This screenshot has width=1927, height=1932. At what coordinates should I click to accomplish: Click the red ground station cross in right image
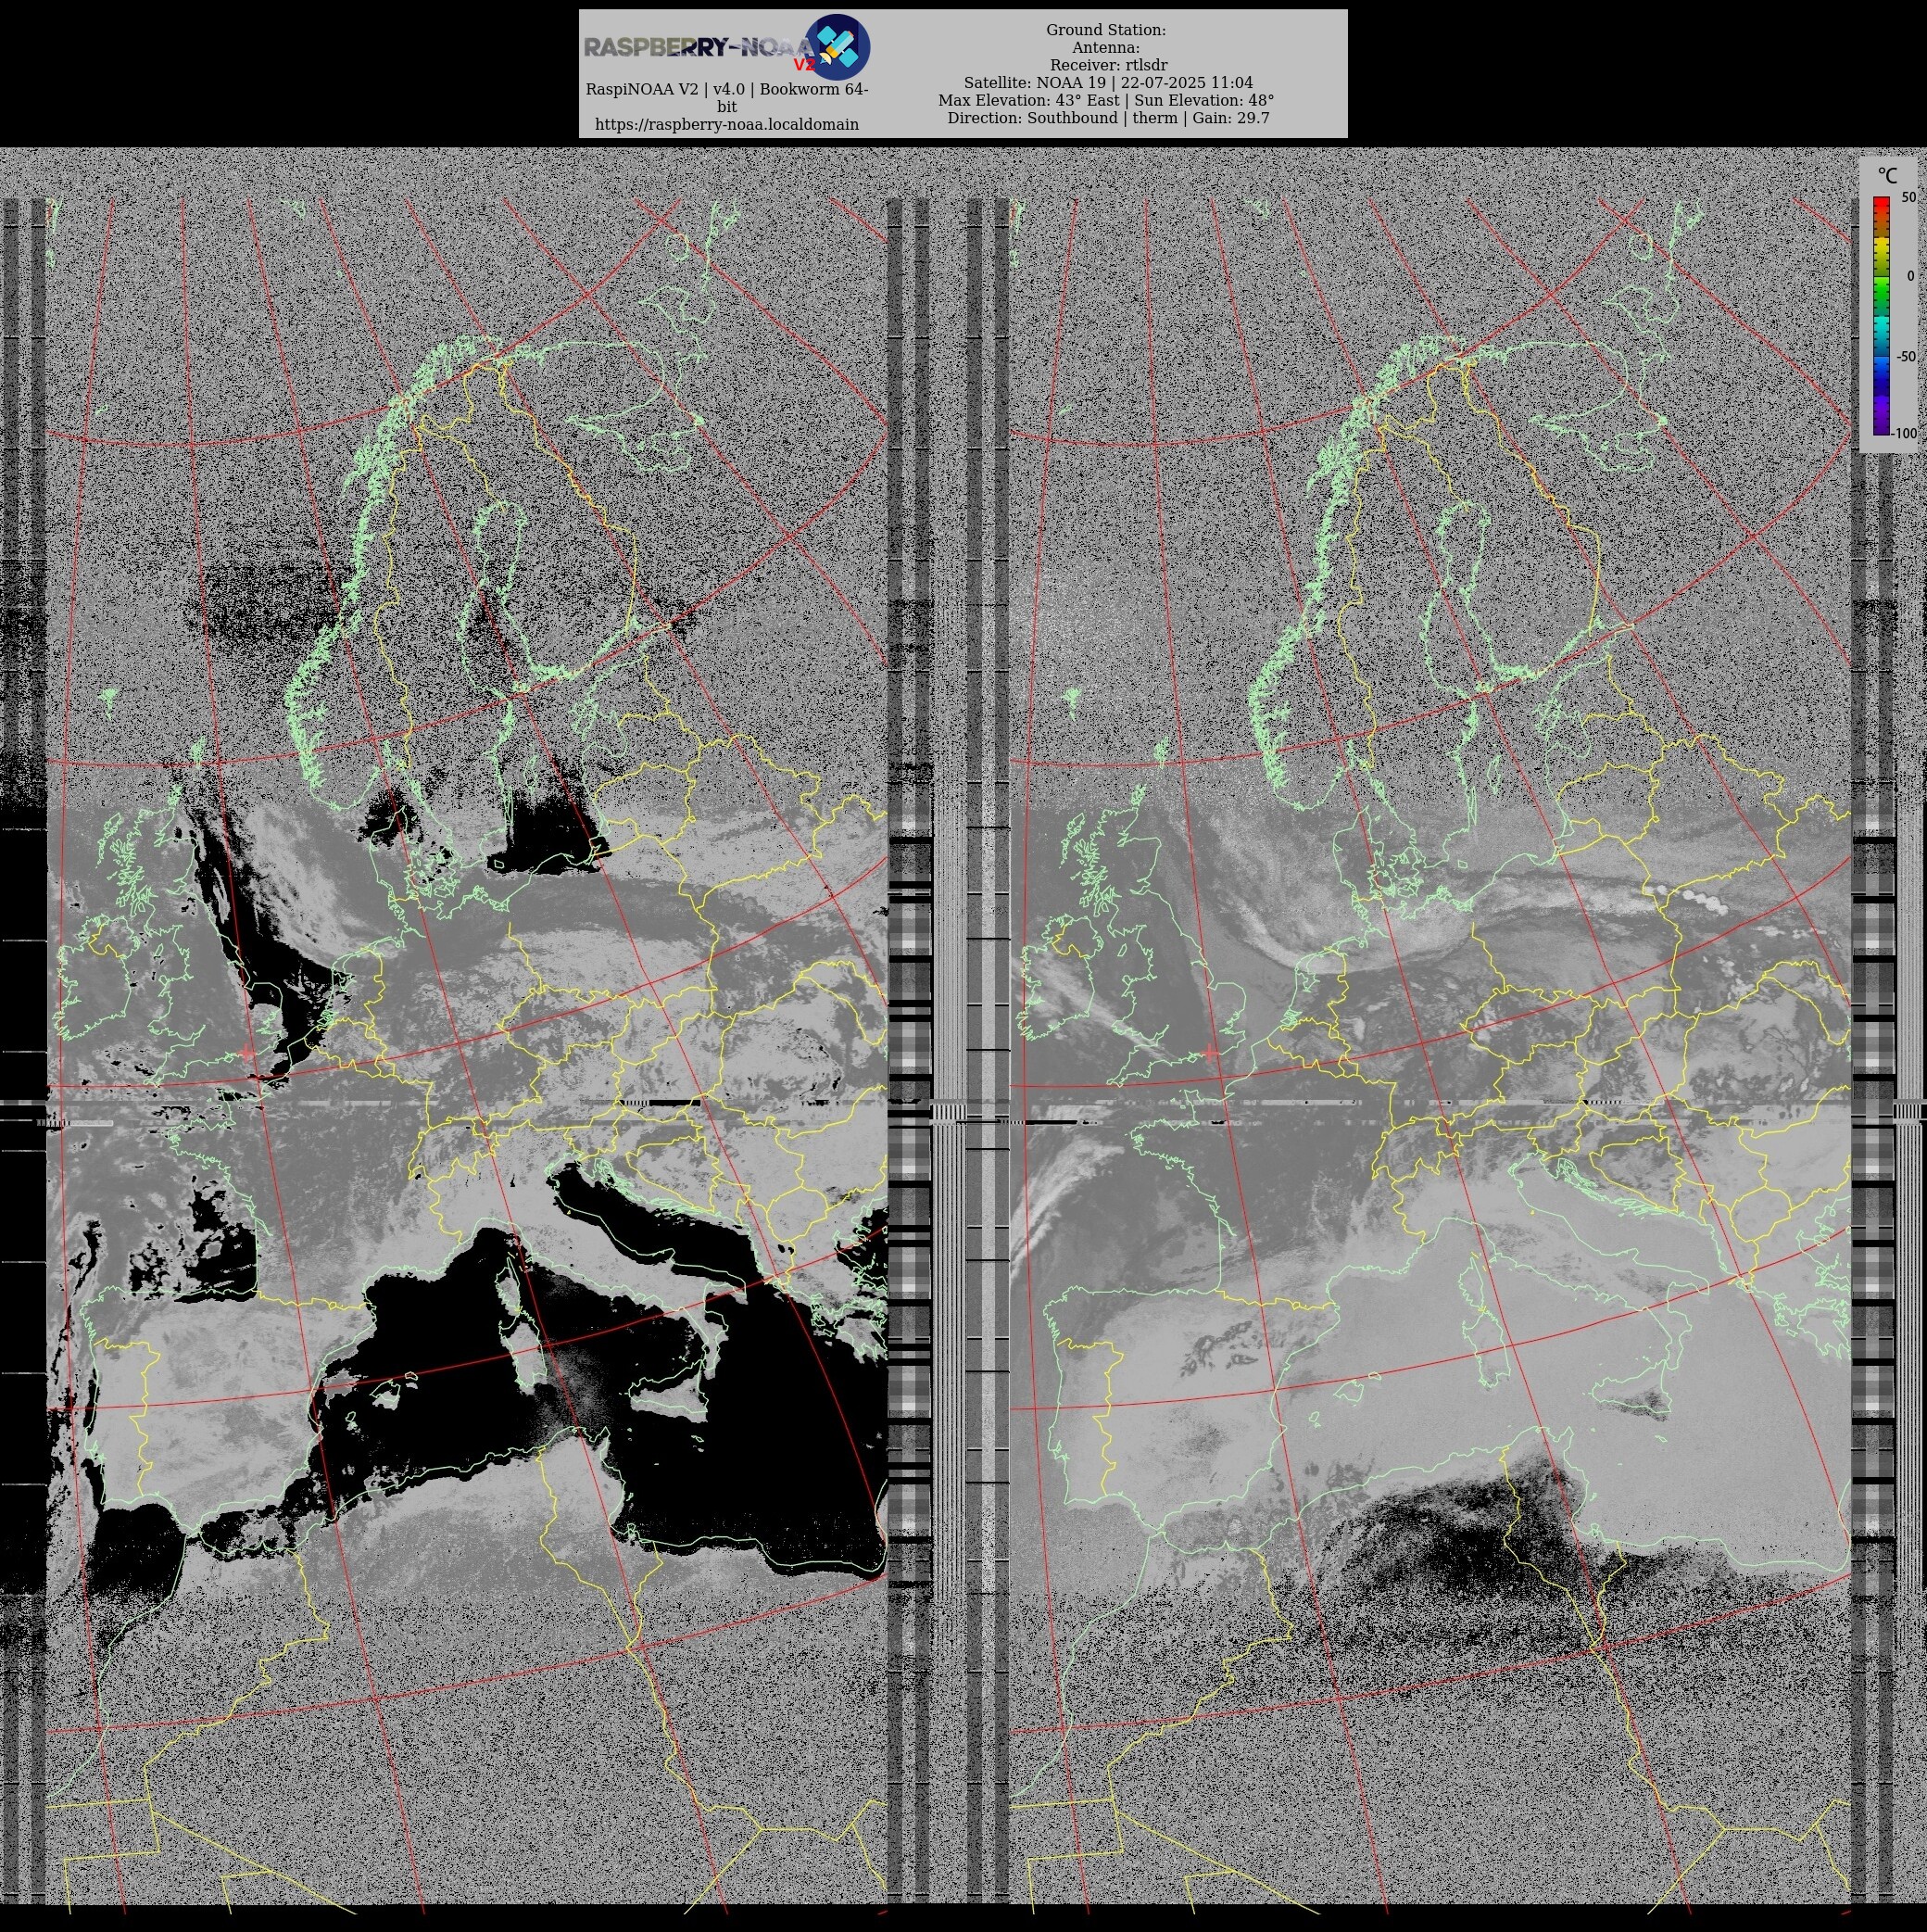(1212, 1052)
